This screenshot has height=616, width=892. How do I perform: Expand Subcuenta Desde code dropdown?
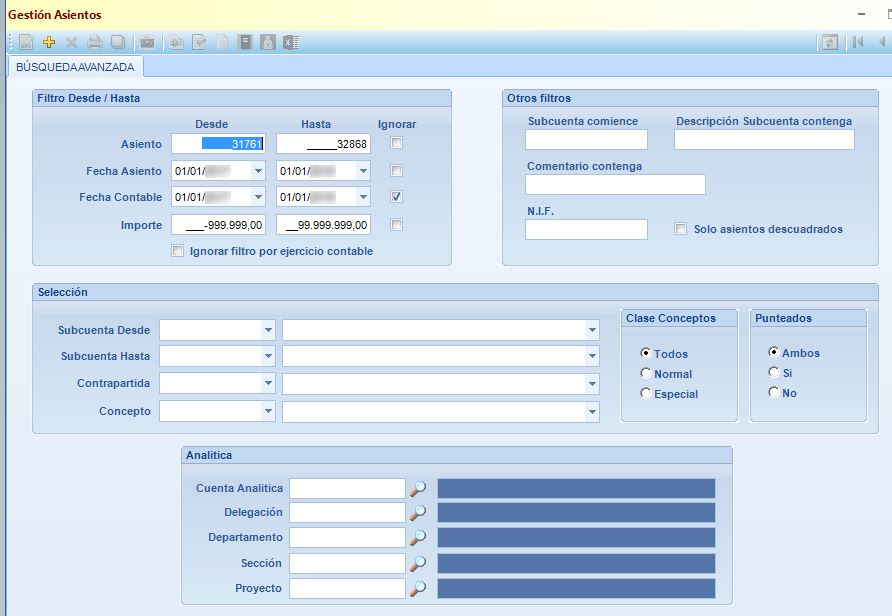coord(268,330)
